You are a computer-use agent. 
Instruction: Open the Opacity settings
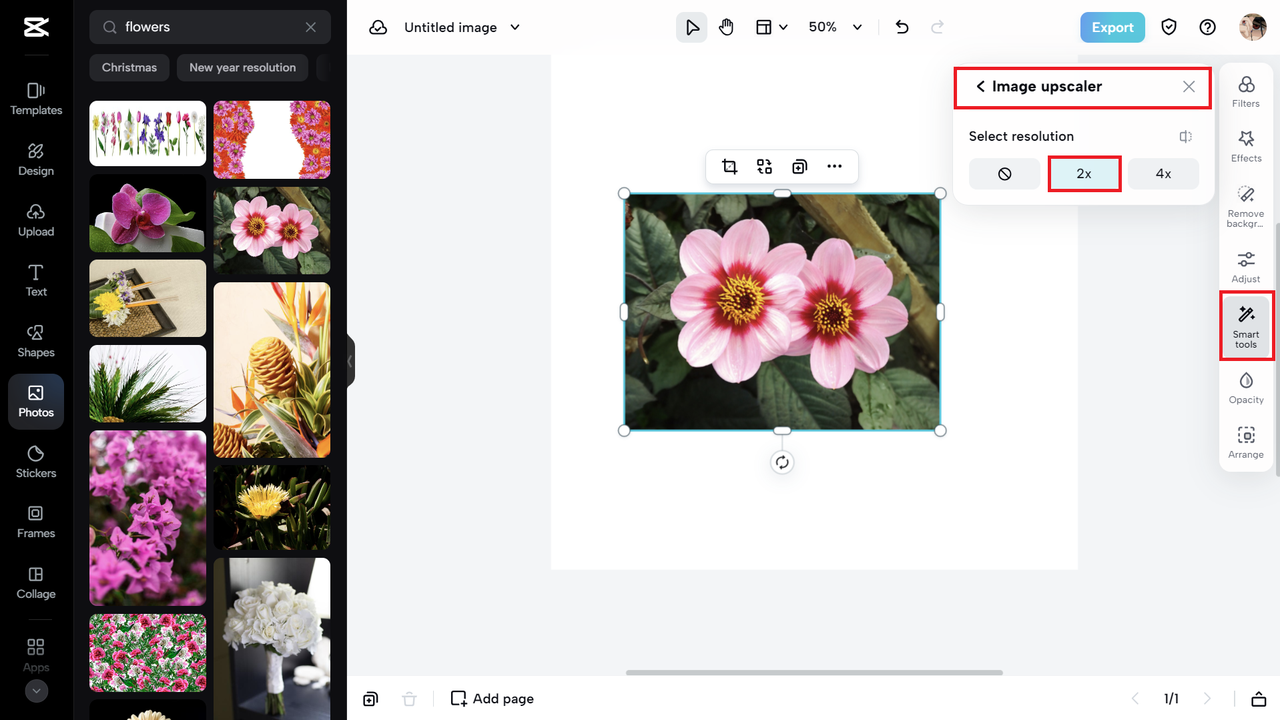point(1246,387)
